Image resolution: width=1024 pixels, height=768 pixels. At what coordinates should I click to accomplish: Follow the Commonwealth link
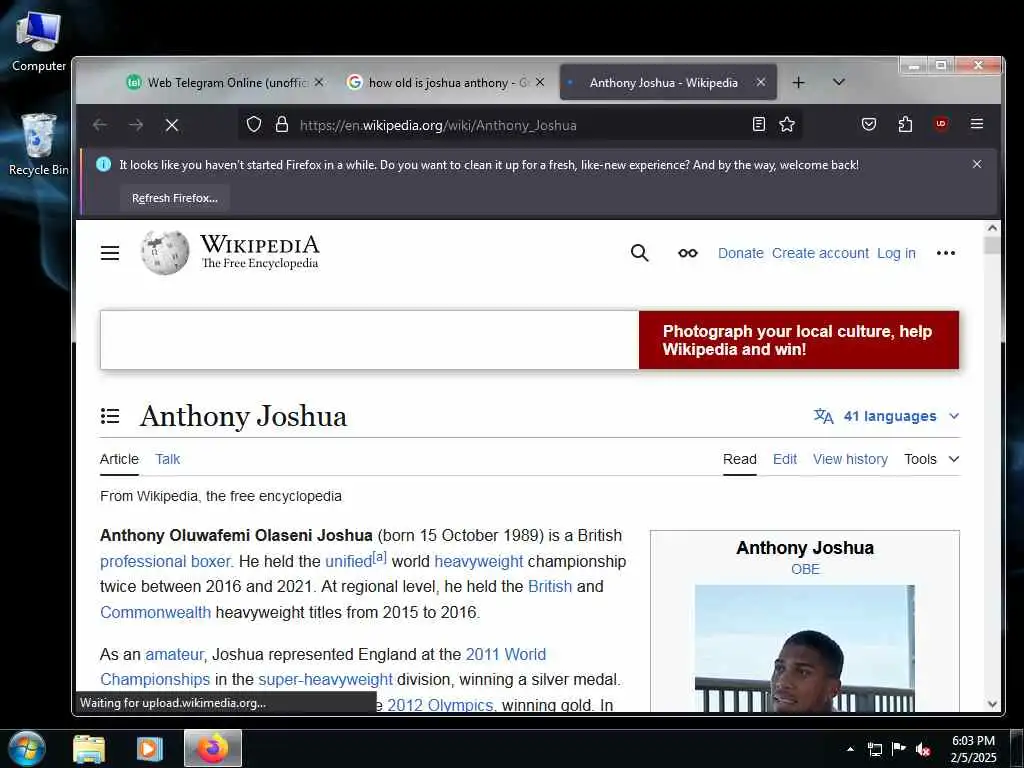pyautogui.click(x=155, y=612)
